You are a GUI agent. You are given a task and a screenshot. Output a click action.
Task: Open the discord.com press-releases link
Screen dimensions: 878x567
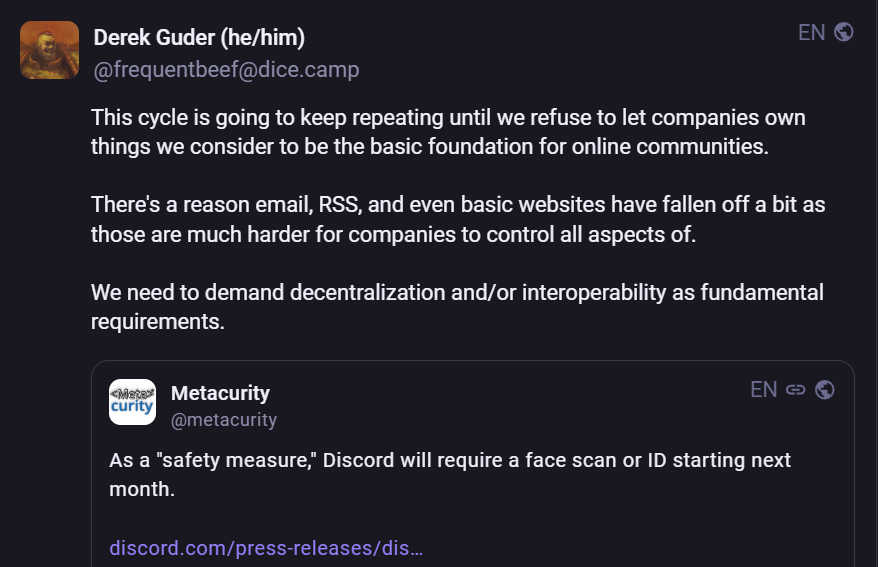266,549
